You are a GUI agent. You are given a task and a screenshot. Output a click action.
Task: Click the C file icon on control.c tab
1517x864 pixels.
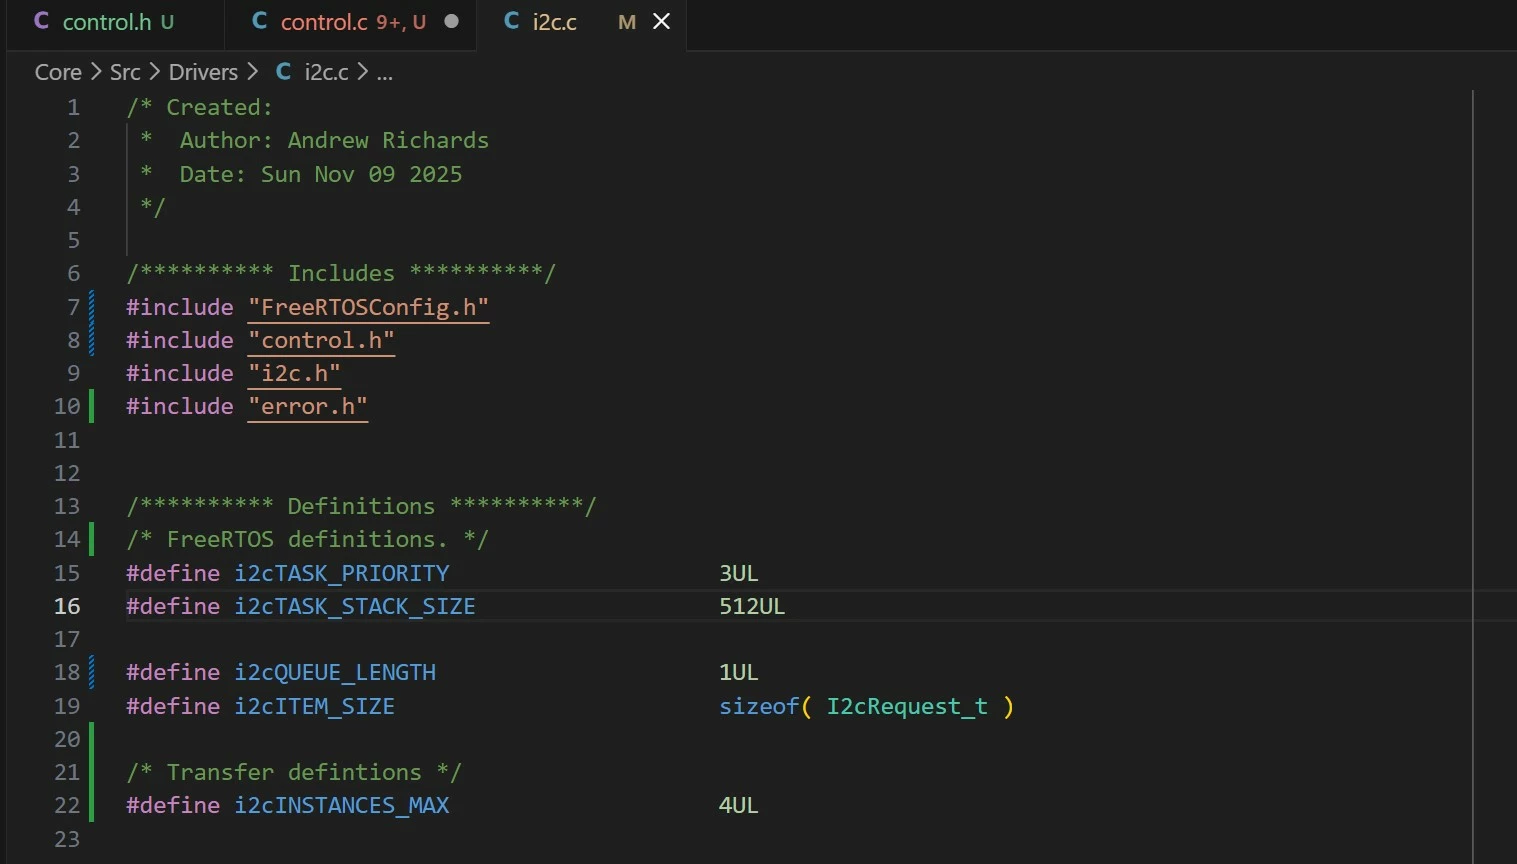coord(259,21)
